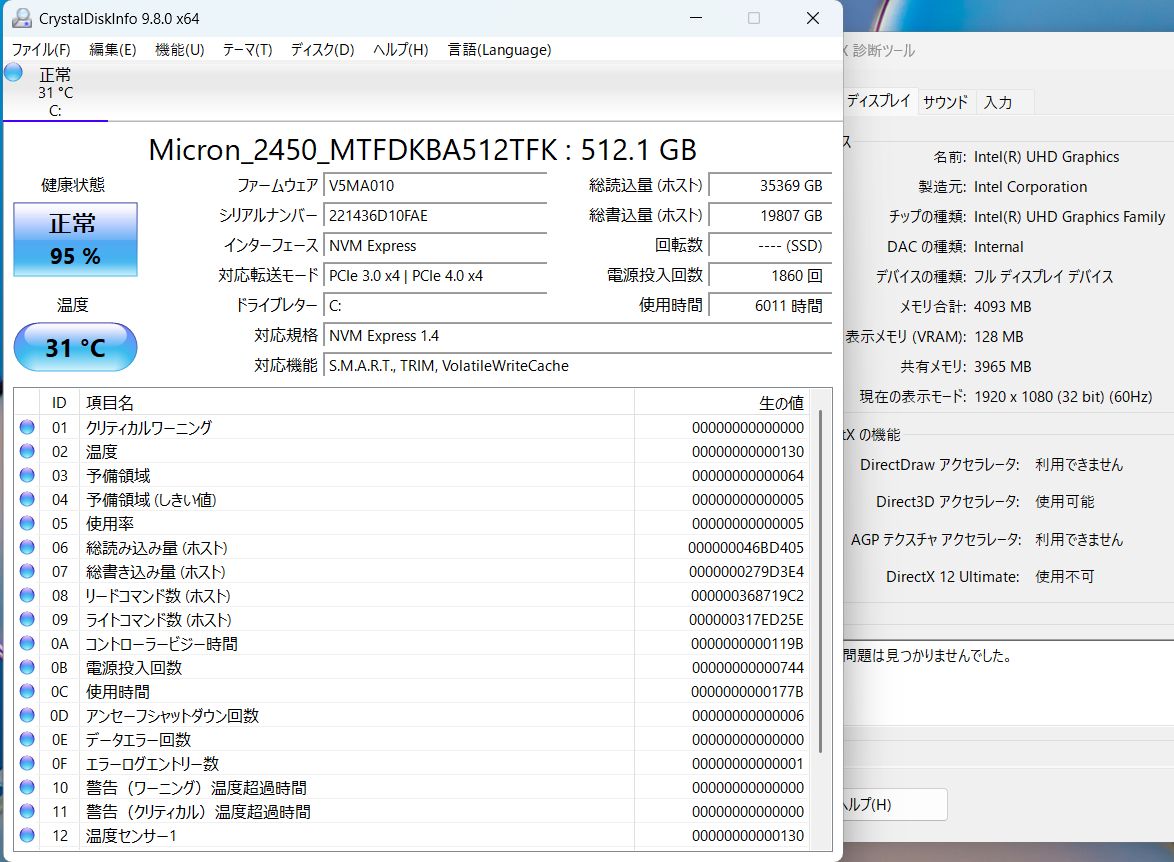This screenshot has width=1174, height=862.
Task: Click rotation rate value ---- (SSD)
Action: click(770, 246)
